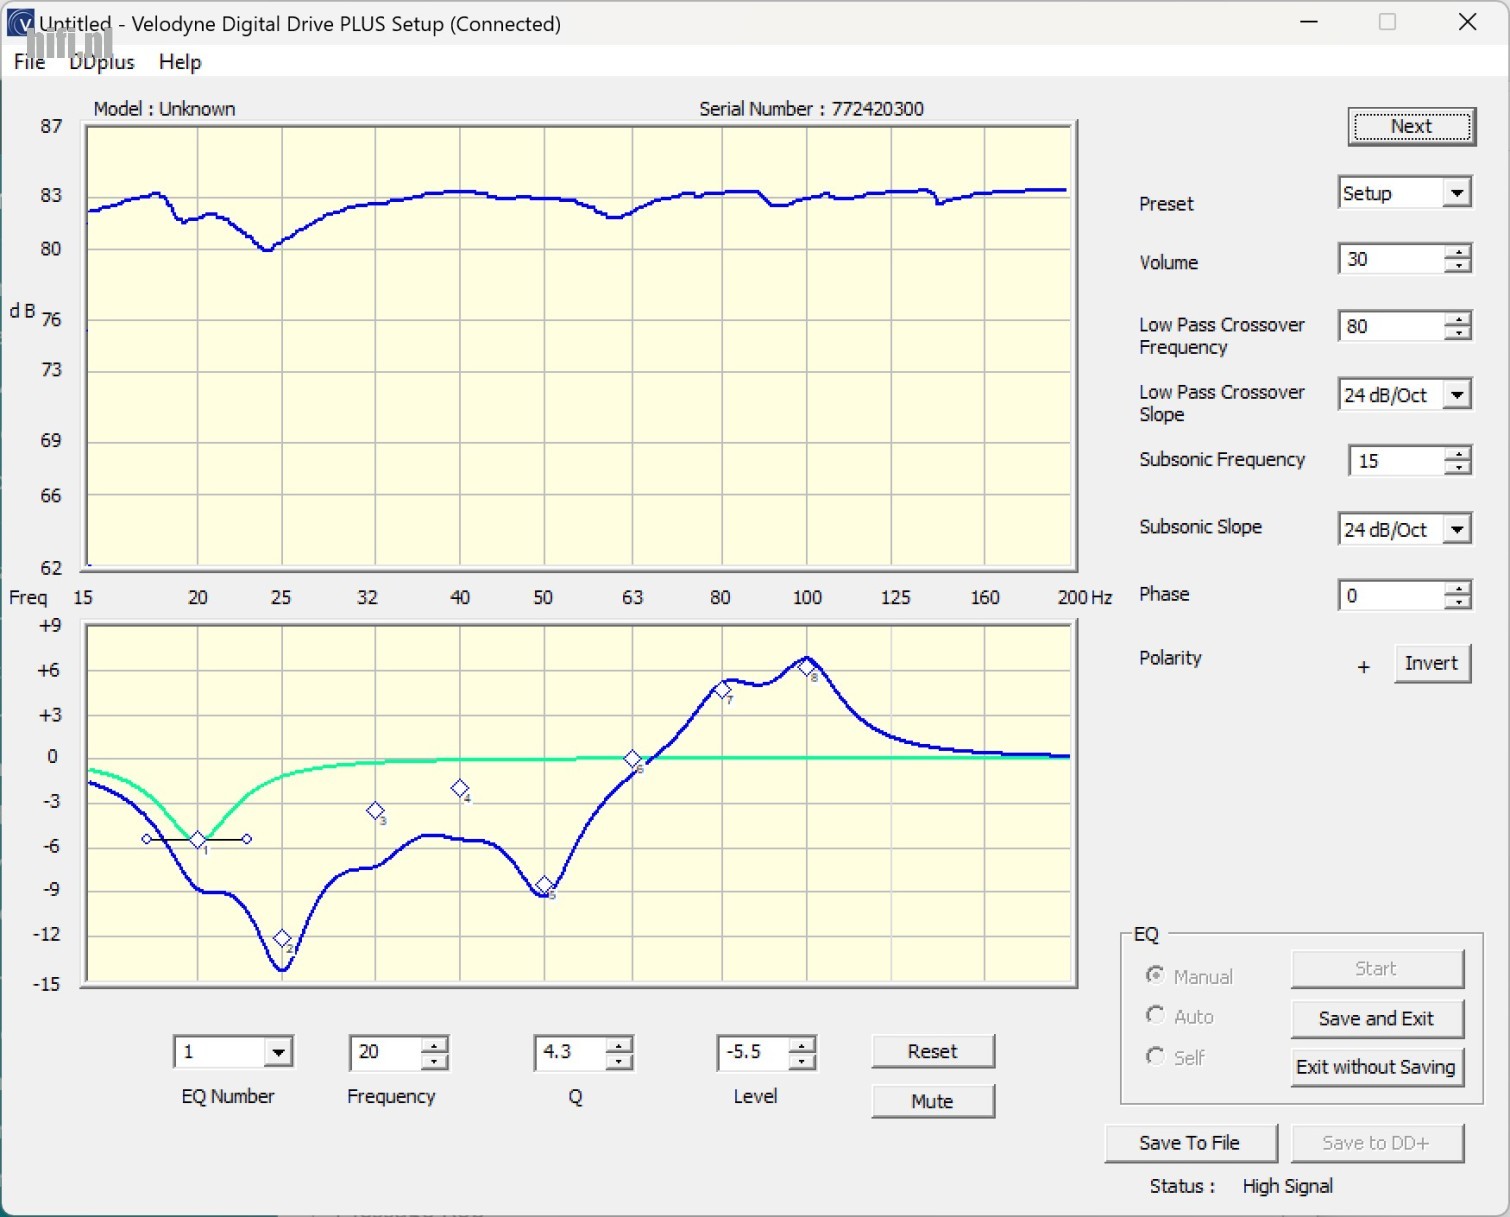
Task: Increase the Subsonic Frequency value
Action: [1458, 454]
